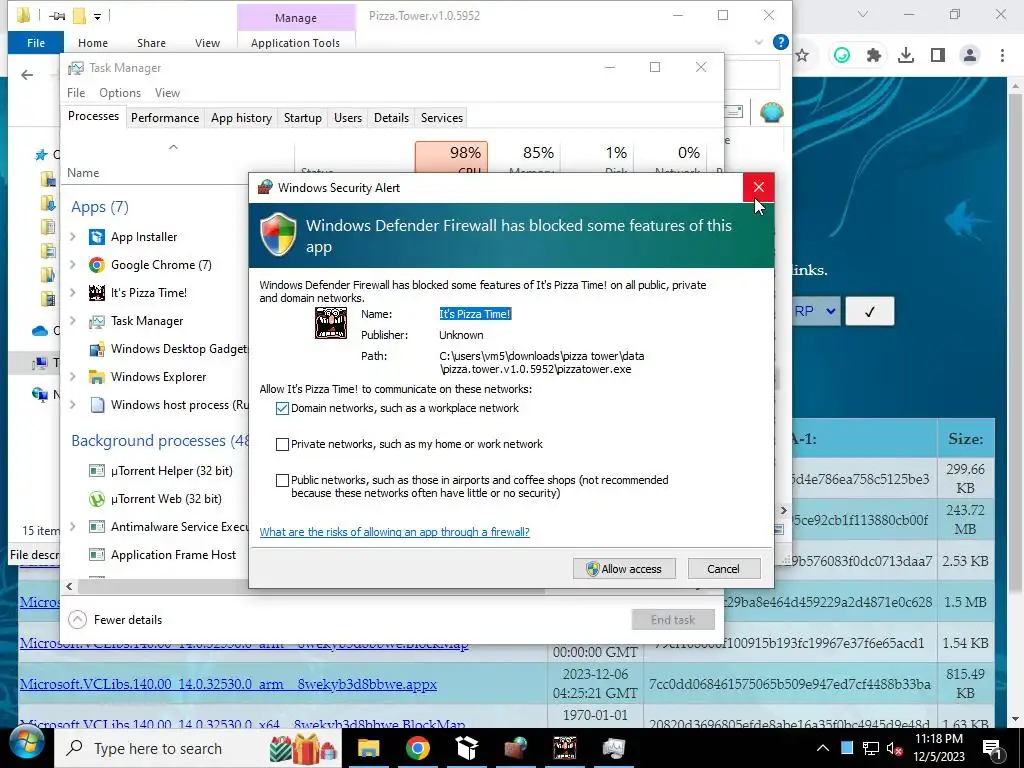The height and width of the screenshot is (768, 1024).
Task: Open Chrome extensions puzzle icon
Action: point(873,56)
